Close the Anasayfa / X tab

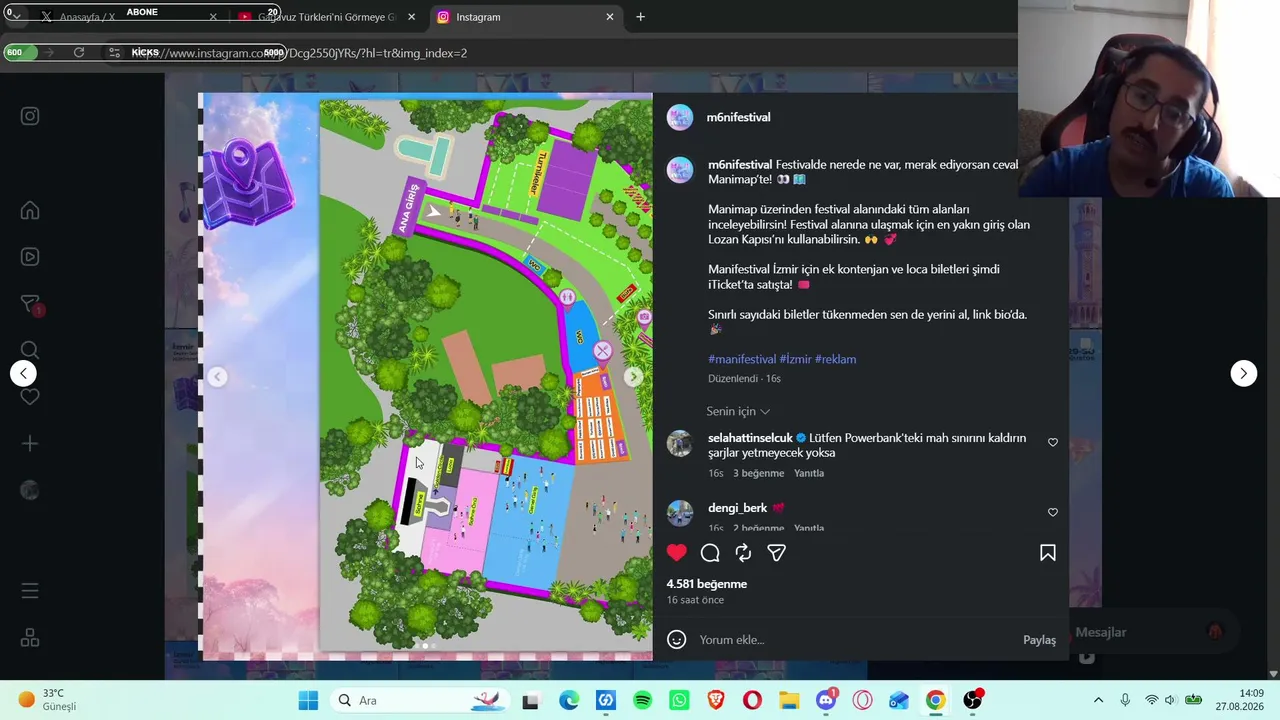pyautogui.click(x=213, y=17)
